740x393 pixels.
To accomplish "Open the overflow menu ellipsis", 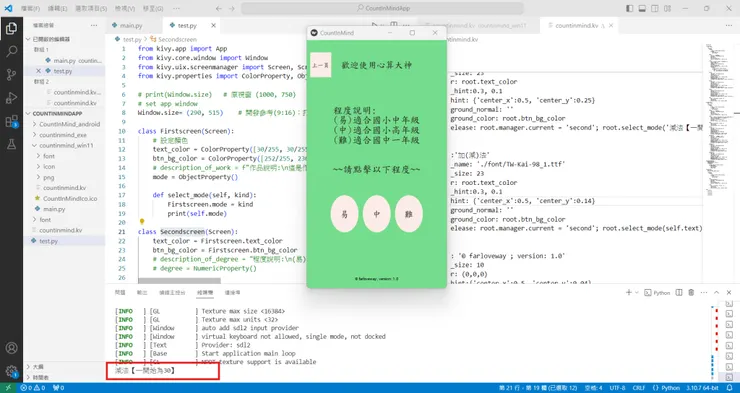I will (176, 8).
